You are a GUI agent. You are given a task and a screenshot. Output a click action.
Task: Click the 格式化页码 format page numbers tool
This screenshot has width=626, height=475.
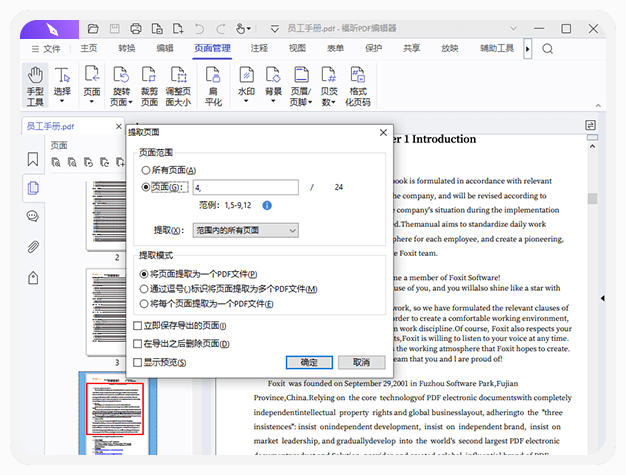pyautogui.click(x=358, y=86)
